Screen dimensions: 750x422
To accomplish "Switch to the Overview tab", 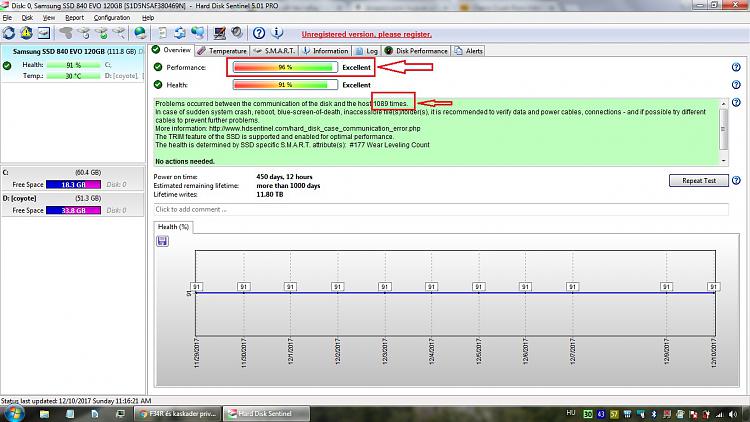I will 172,50.
